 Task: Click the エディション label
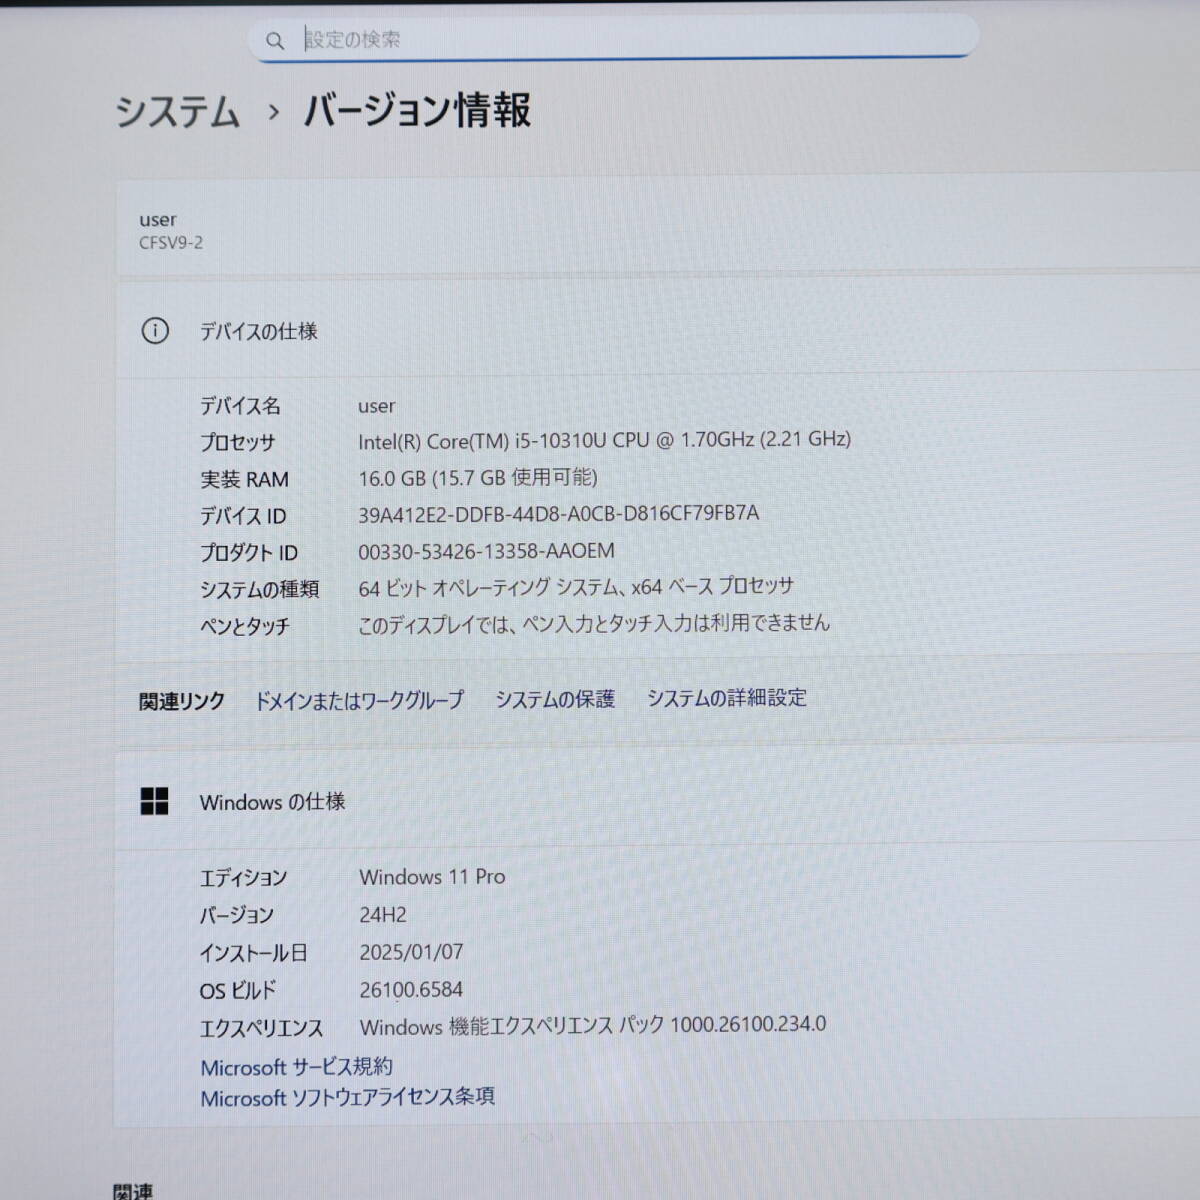coord(244,878)
